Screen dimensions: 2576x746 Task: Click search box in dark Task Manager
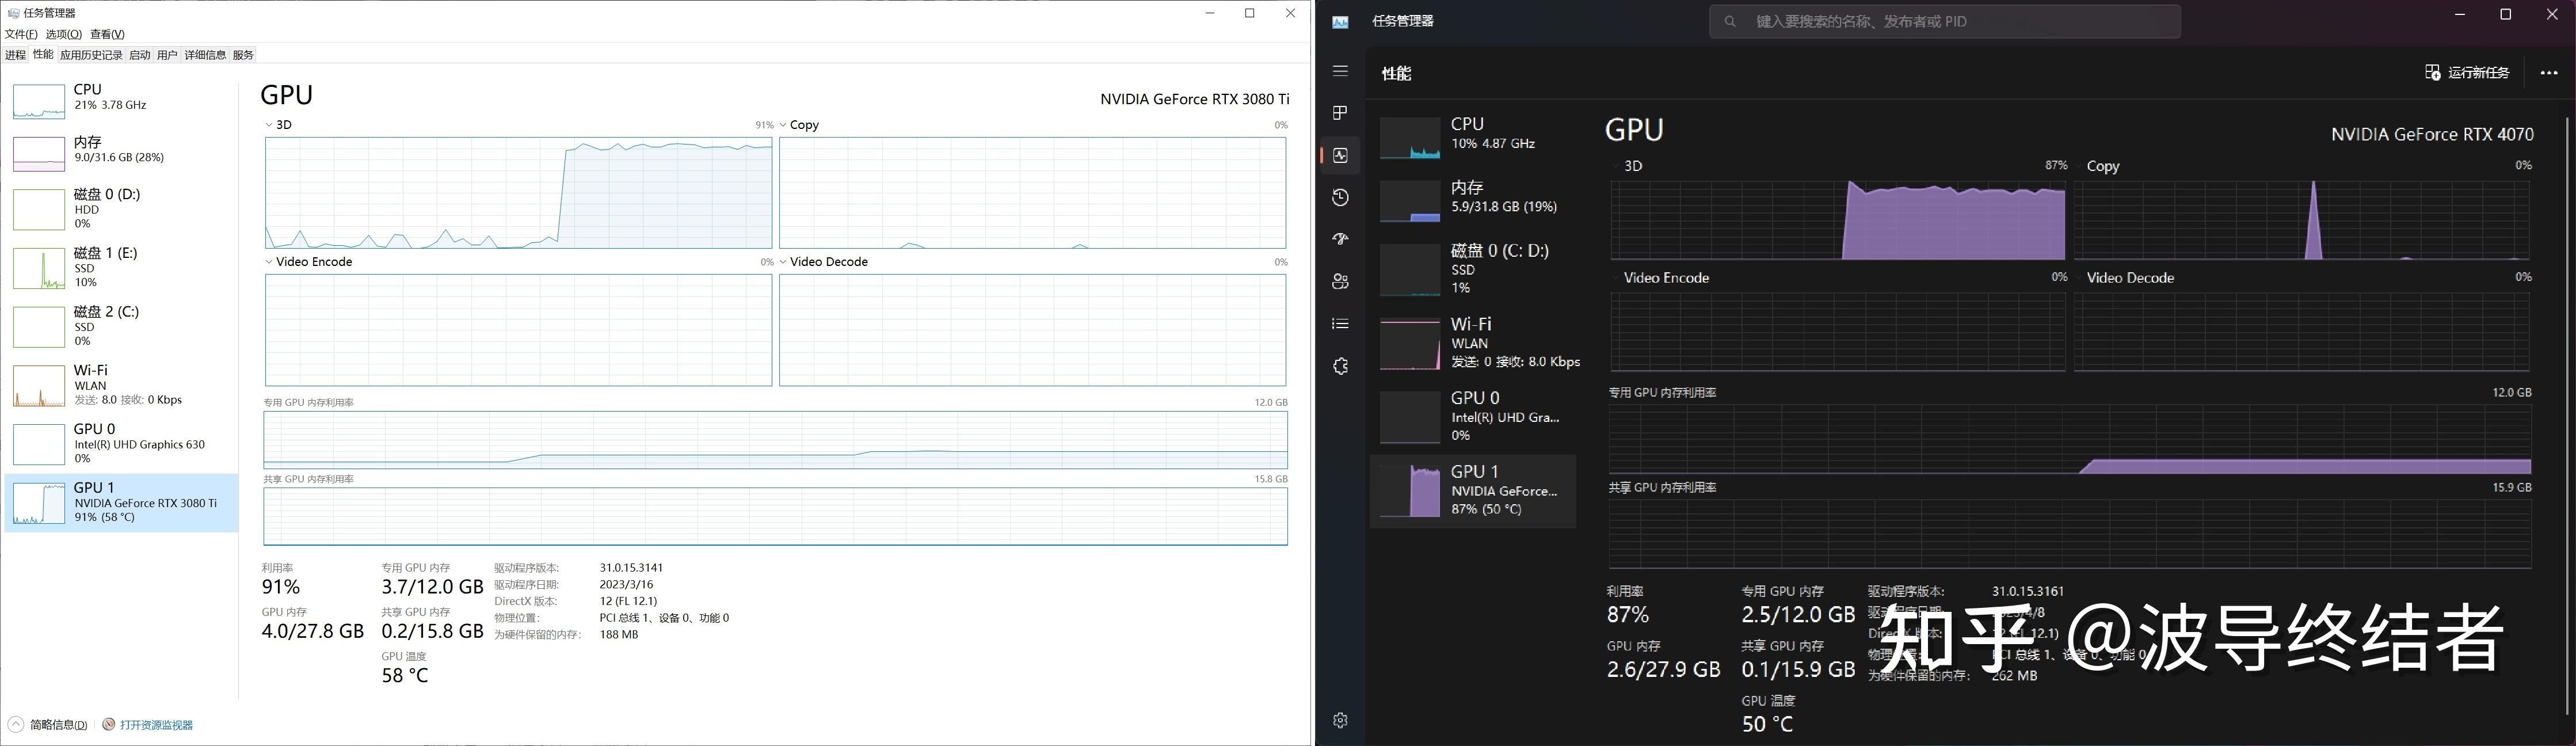click(1944, 21)
